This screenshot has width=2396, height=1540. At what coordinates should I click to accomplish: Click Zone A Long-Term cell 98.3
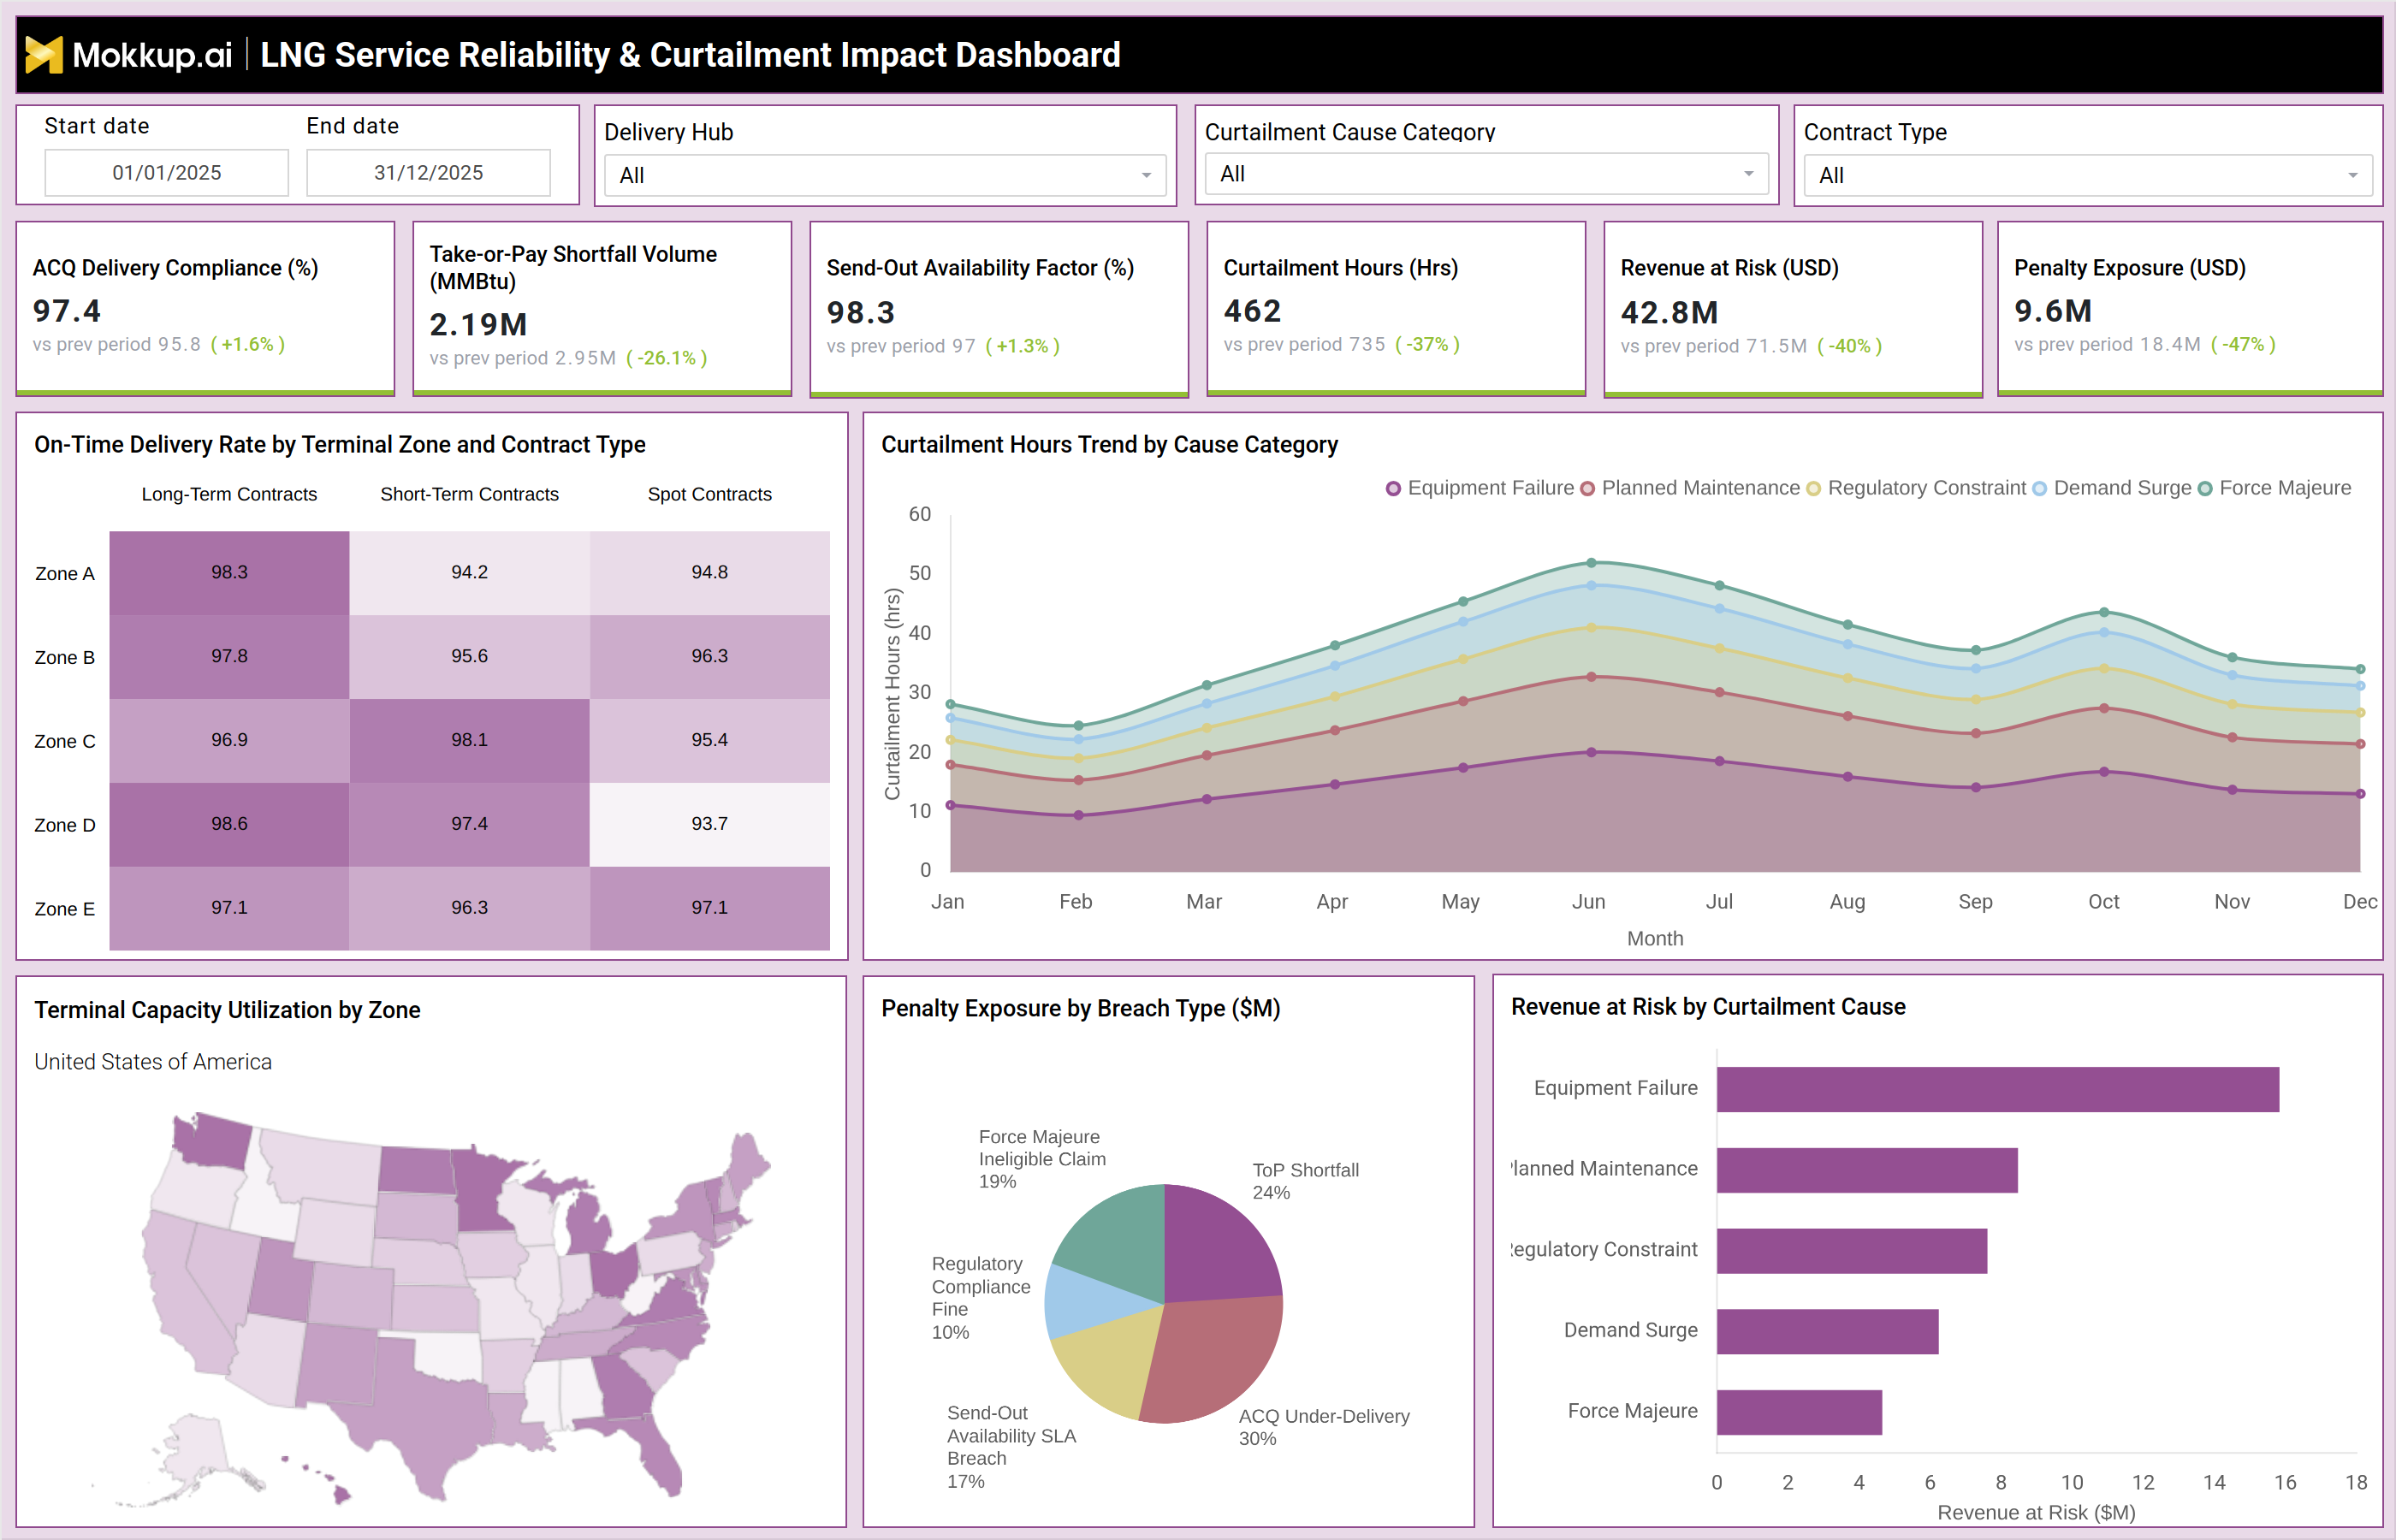click(x=229, y=572)
